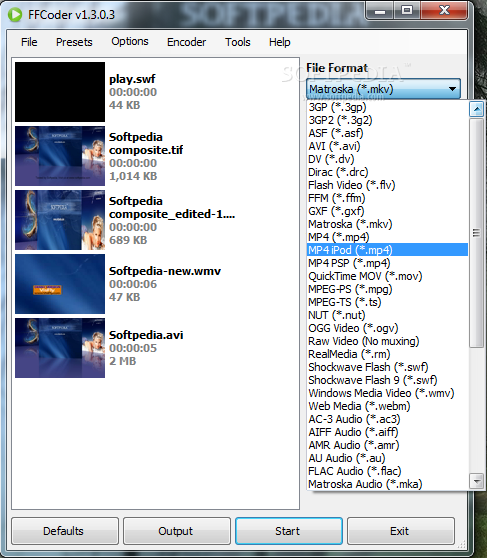
Task: Select Softpedia.avi thumbnail
Action: (60, 348)
